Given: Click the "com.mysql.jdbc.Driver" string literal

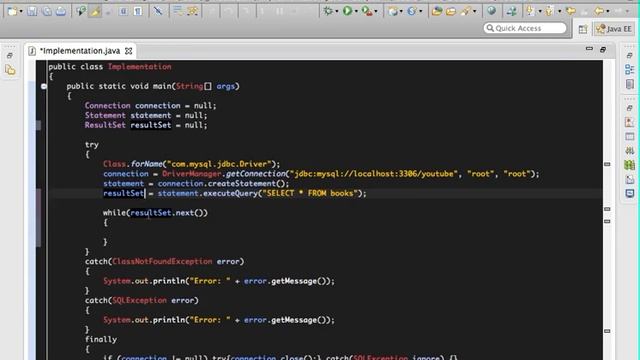Looking at the screenshot, I should 219,164.
